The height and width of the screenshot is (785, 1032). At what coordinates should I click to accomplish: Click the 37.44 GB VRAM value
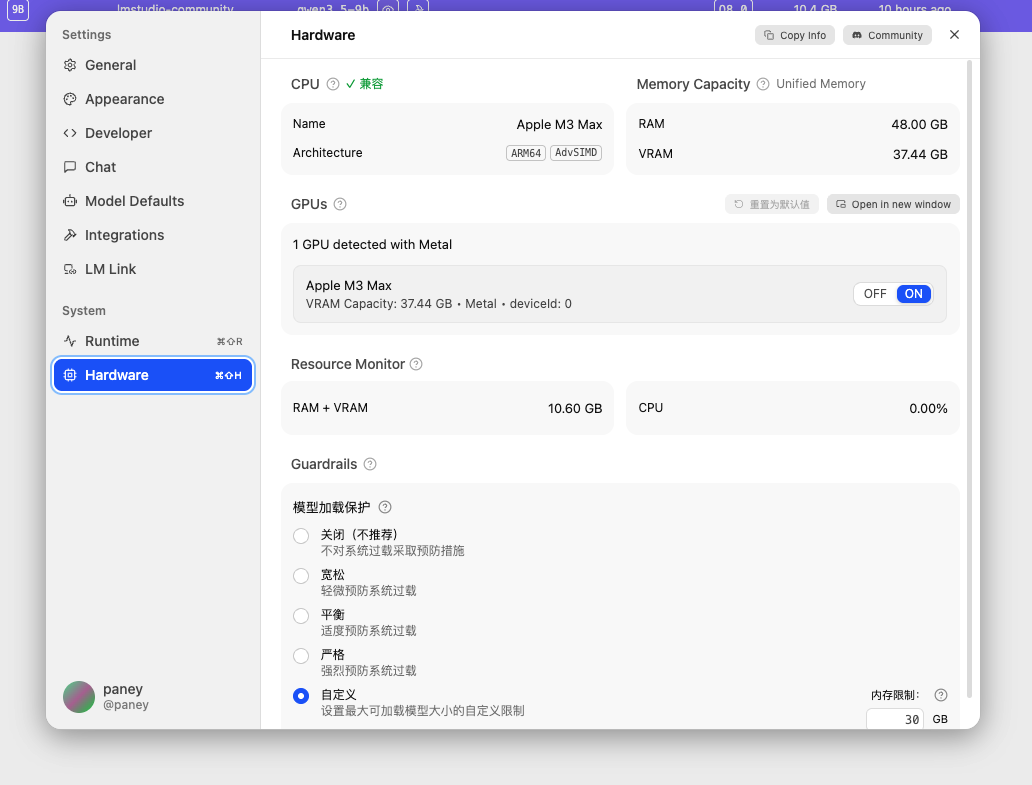tap(920, 155)
